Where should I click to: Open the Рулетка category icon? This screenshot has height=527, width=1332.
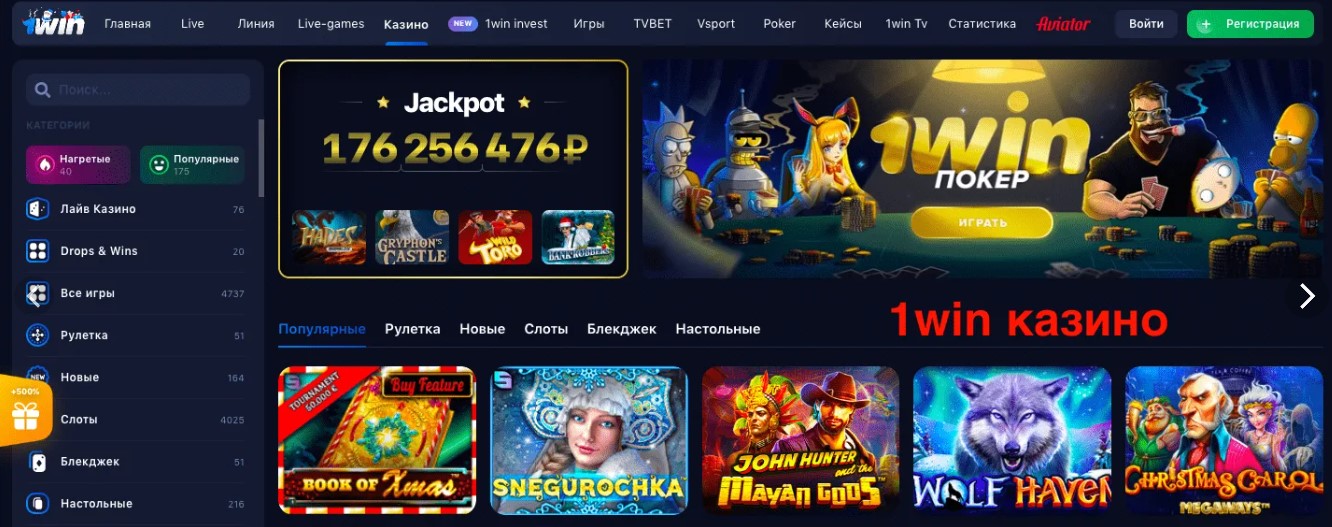[x=38, y=335]
